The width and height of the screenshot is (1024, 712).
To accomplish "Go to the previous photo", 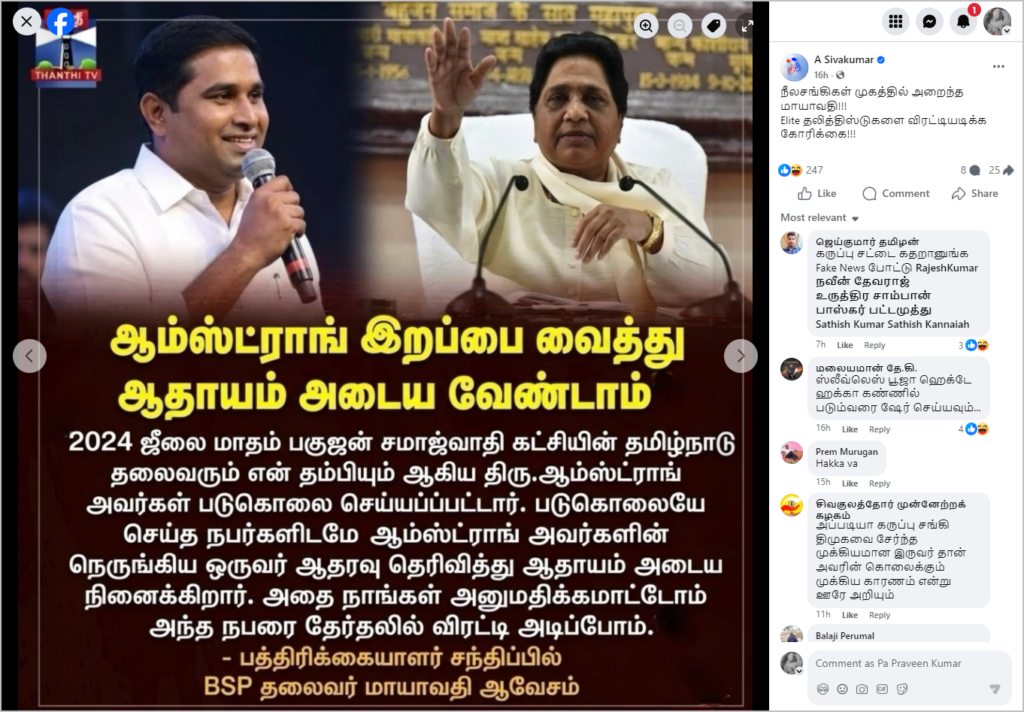I will pos(29,356).
